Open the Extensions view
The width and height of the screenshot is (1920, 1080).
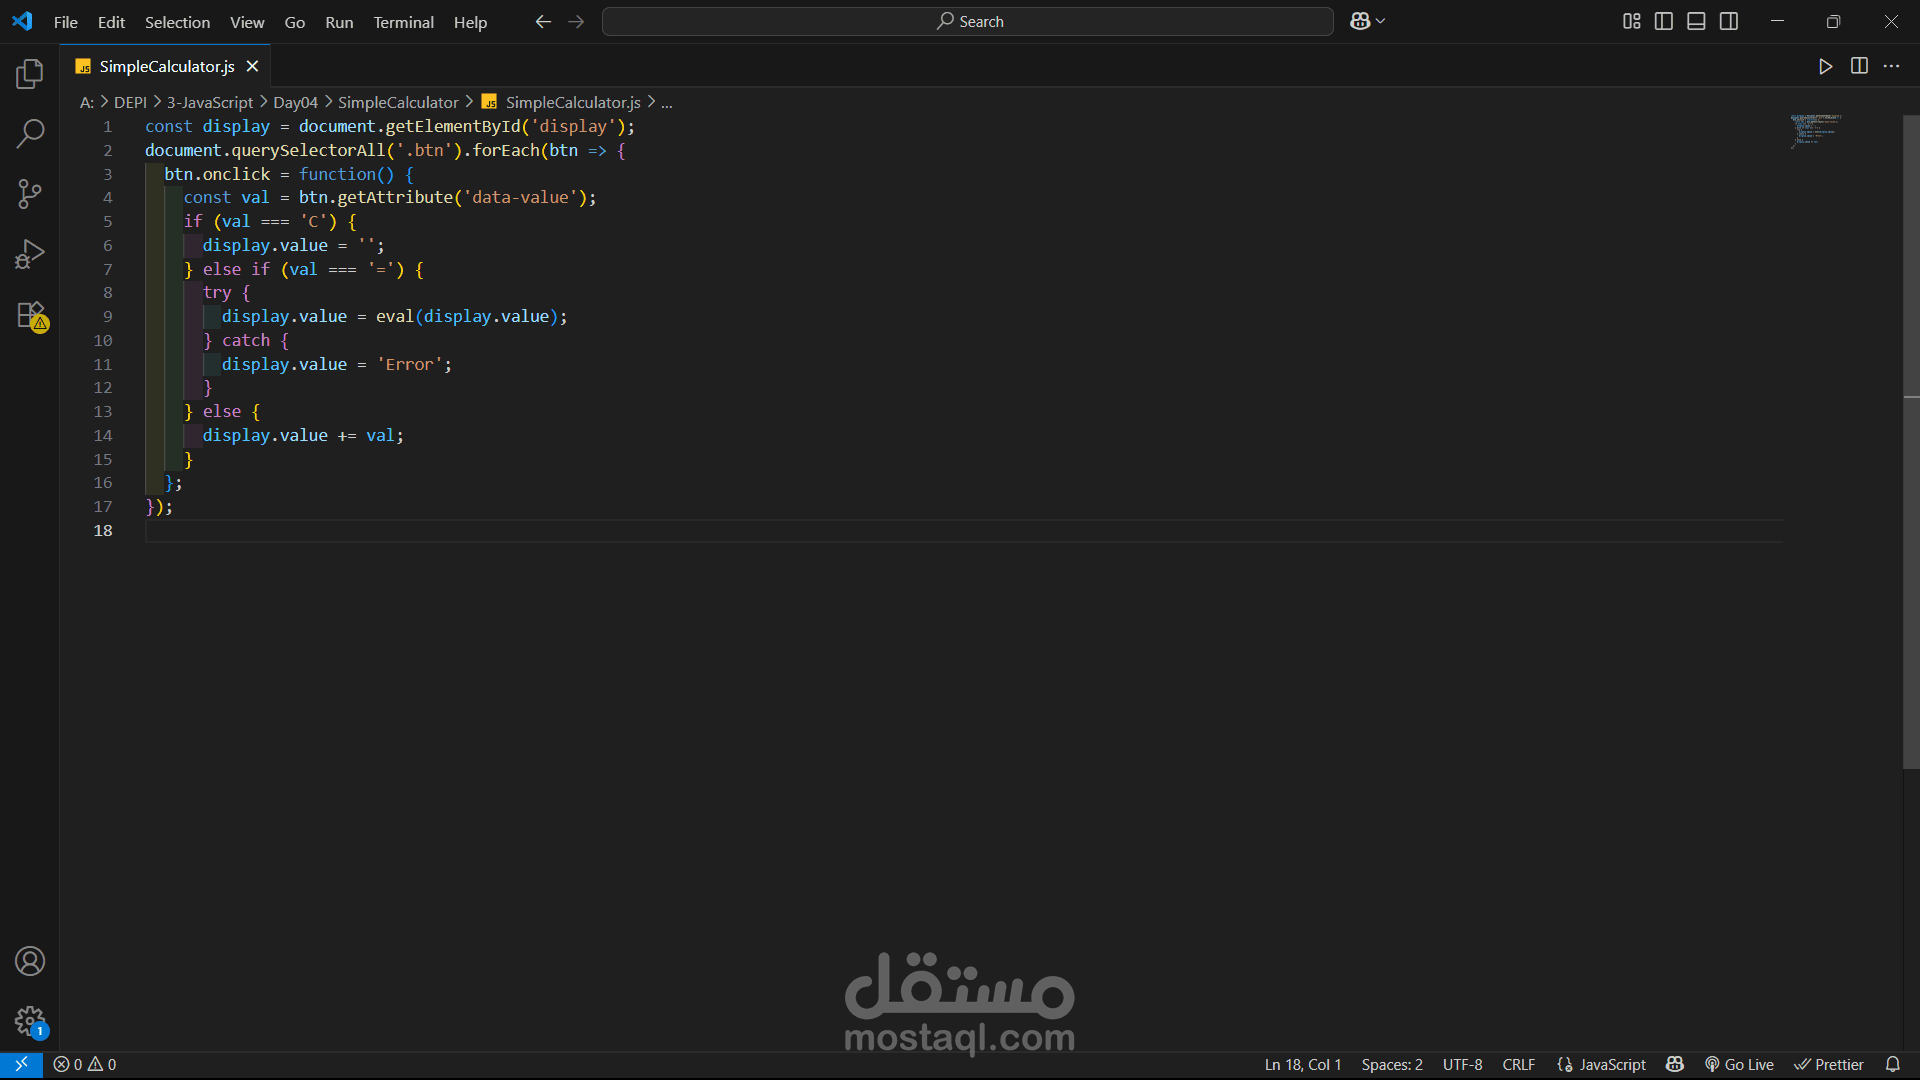tap(30, 315)
